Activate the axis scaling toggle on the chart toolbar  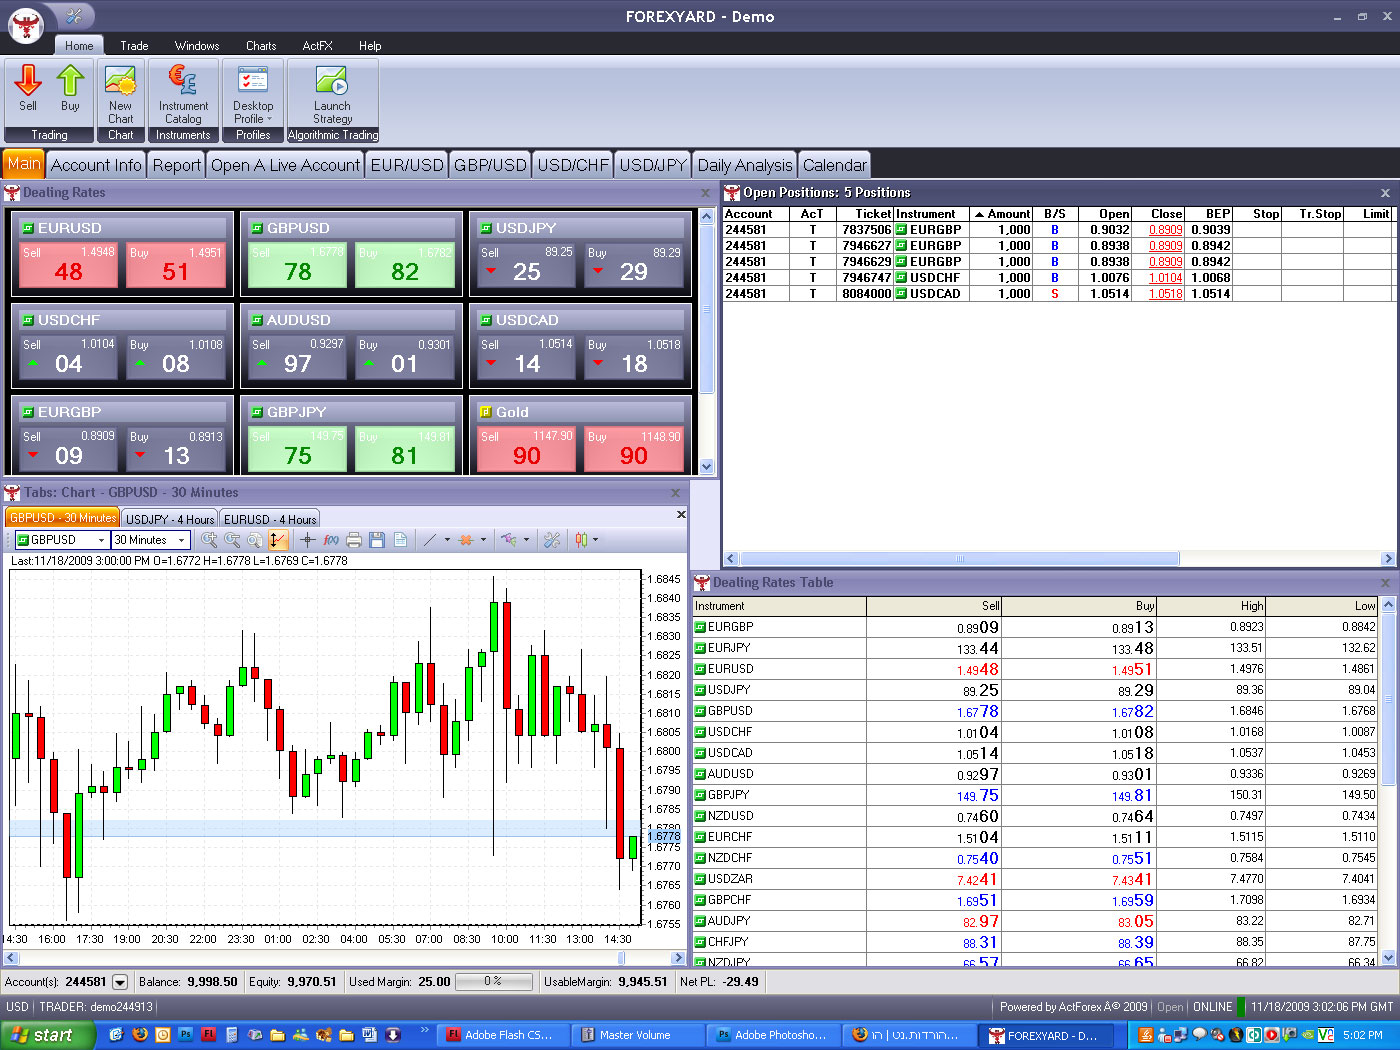click(278, 539)
